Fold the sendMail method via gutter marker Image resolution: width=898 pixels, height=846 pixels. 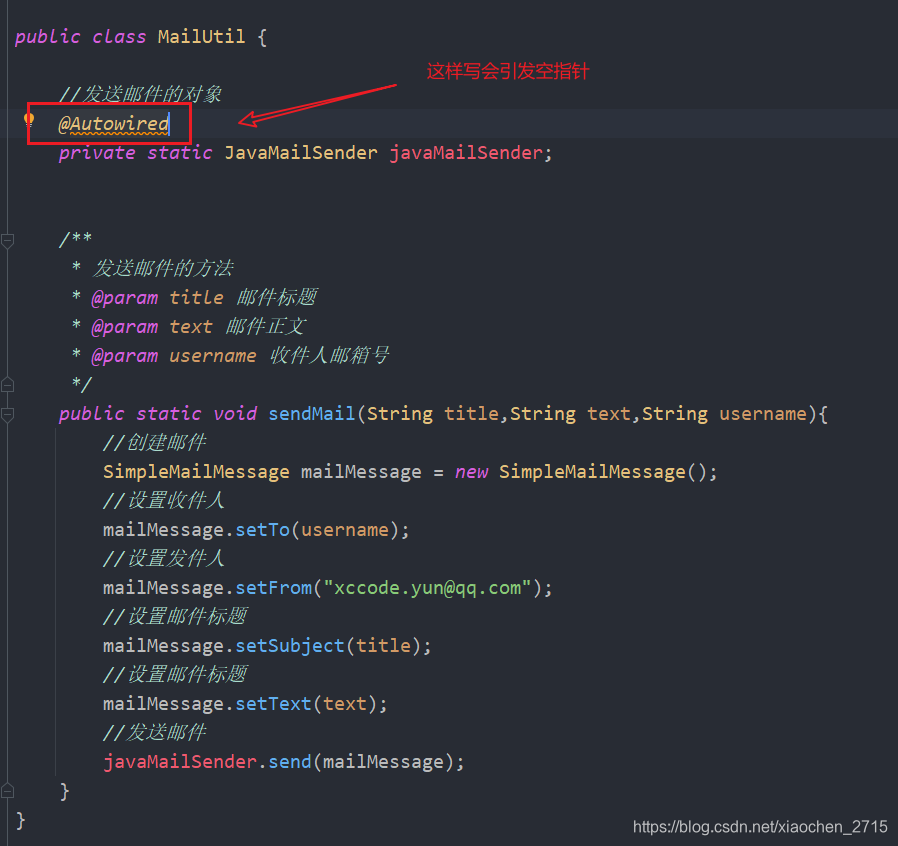tap(7, 415)
